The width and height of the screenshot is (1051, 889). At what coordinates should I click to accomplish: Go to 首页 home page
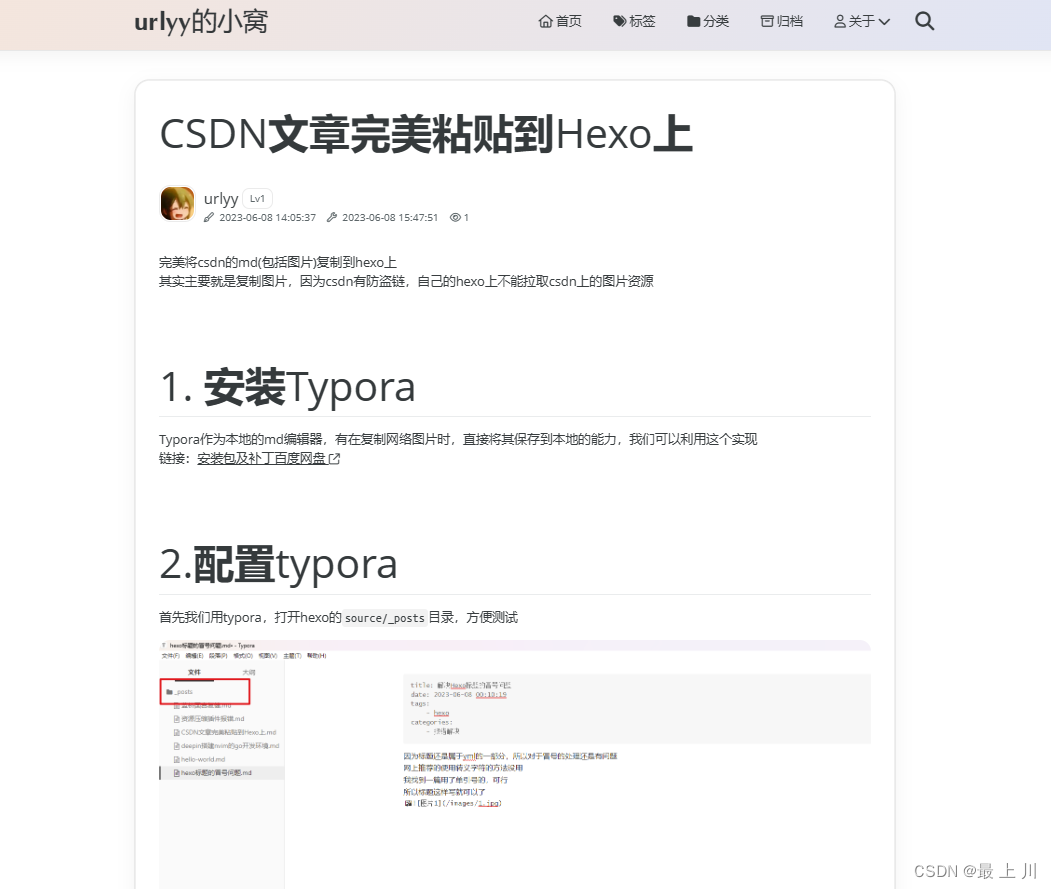tap(560, 21)
